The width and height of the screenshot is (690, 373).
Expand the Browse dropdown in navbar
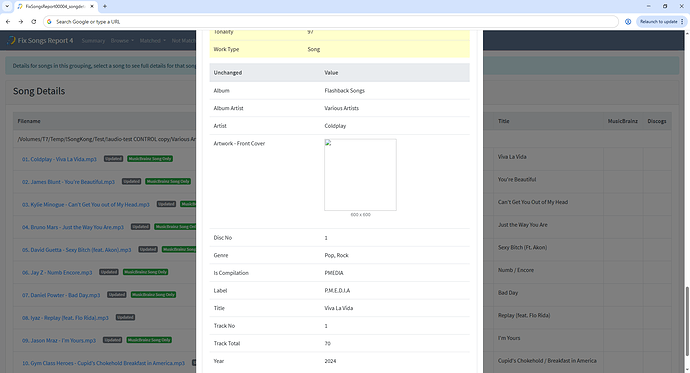point(122,40)
